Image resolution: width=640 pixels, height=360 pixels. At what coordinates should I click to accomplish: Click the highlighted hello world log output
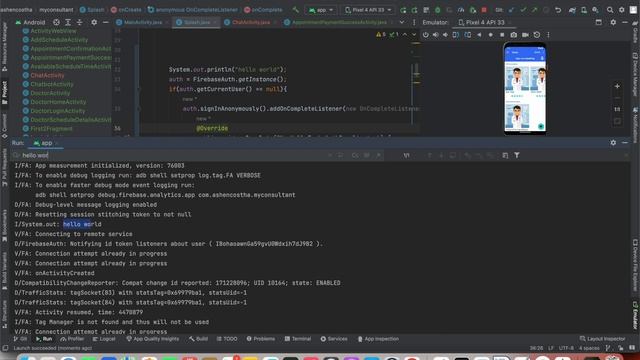(82, 224)
